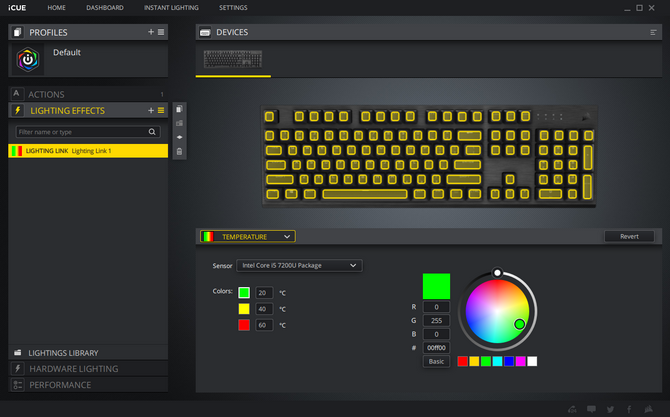Click the search magnifier in filter box

152,132
